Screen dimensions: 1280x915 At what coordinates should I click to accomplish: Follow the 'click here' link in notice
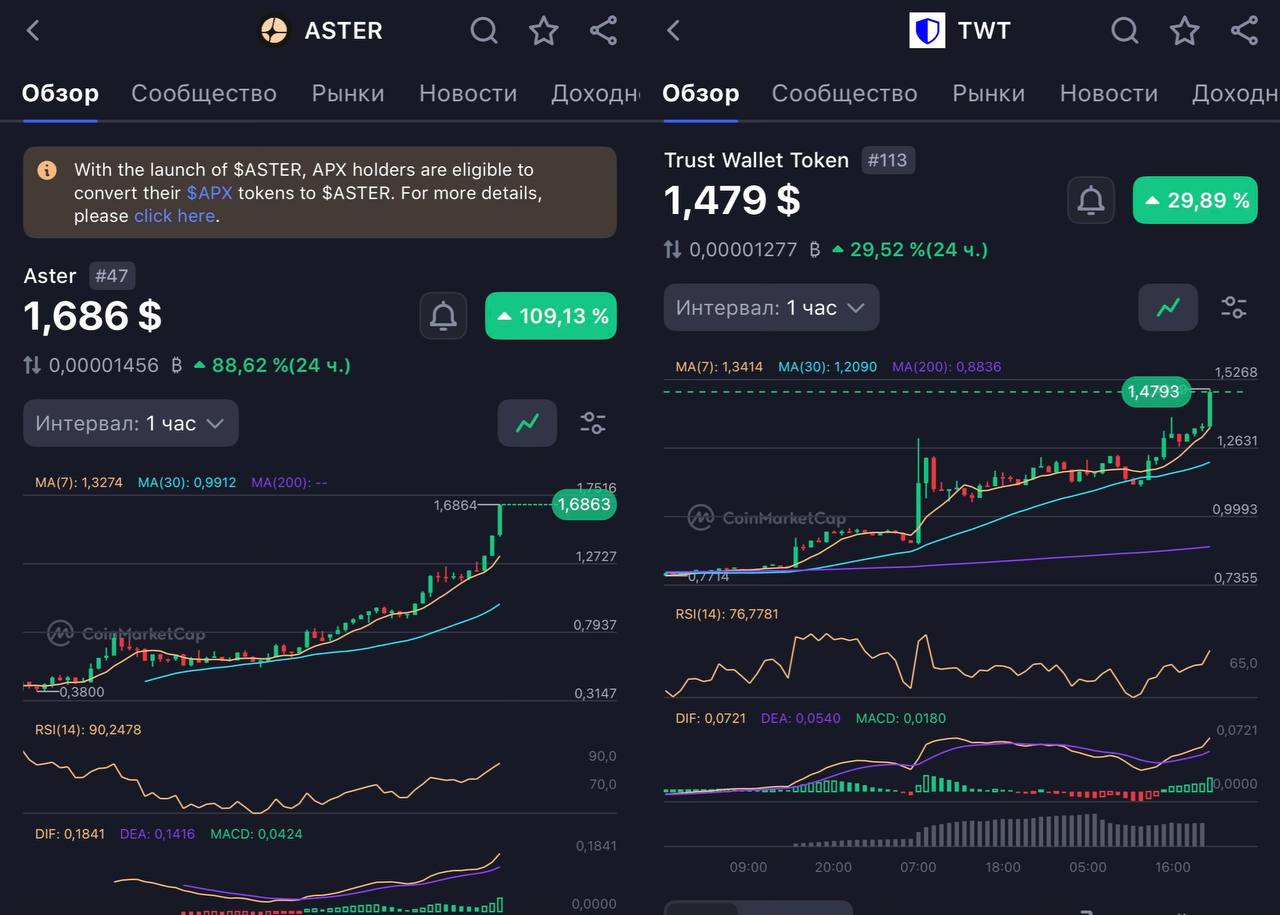click(175, 216)
